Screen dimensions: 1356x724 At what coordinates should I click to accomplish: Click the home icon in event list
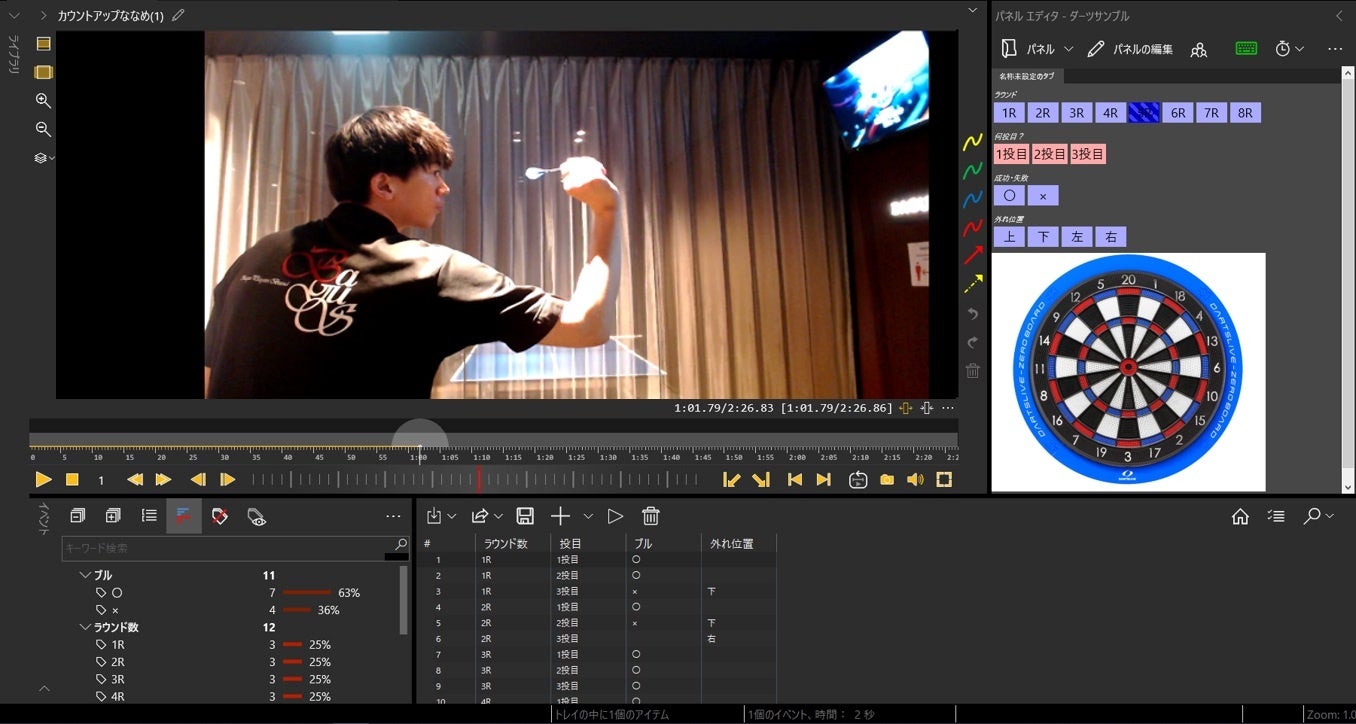pos(1240,516)
